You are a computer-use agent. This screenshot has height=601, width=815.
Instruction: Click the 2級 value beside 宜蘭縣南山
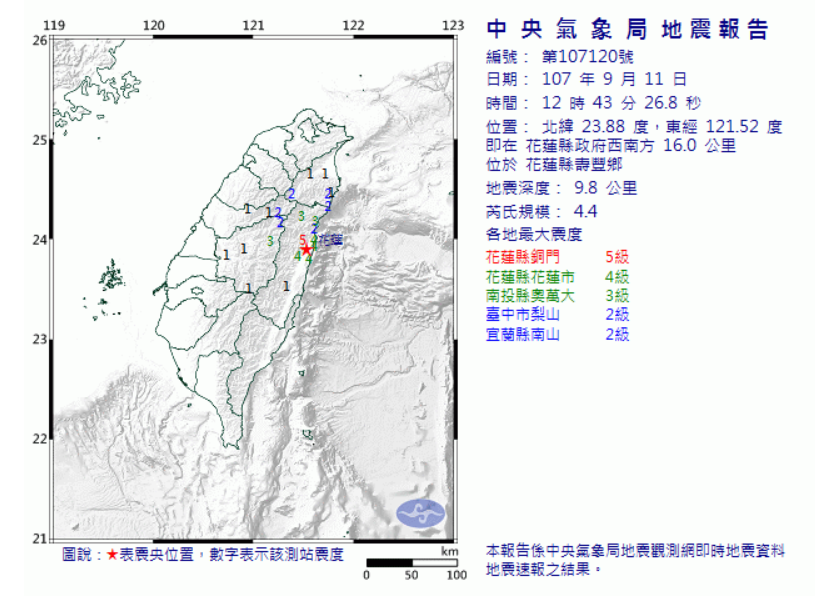[617, 334]
